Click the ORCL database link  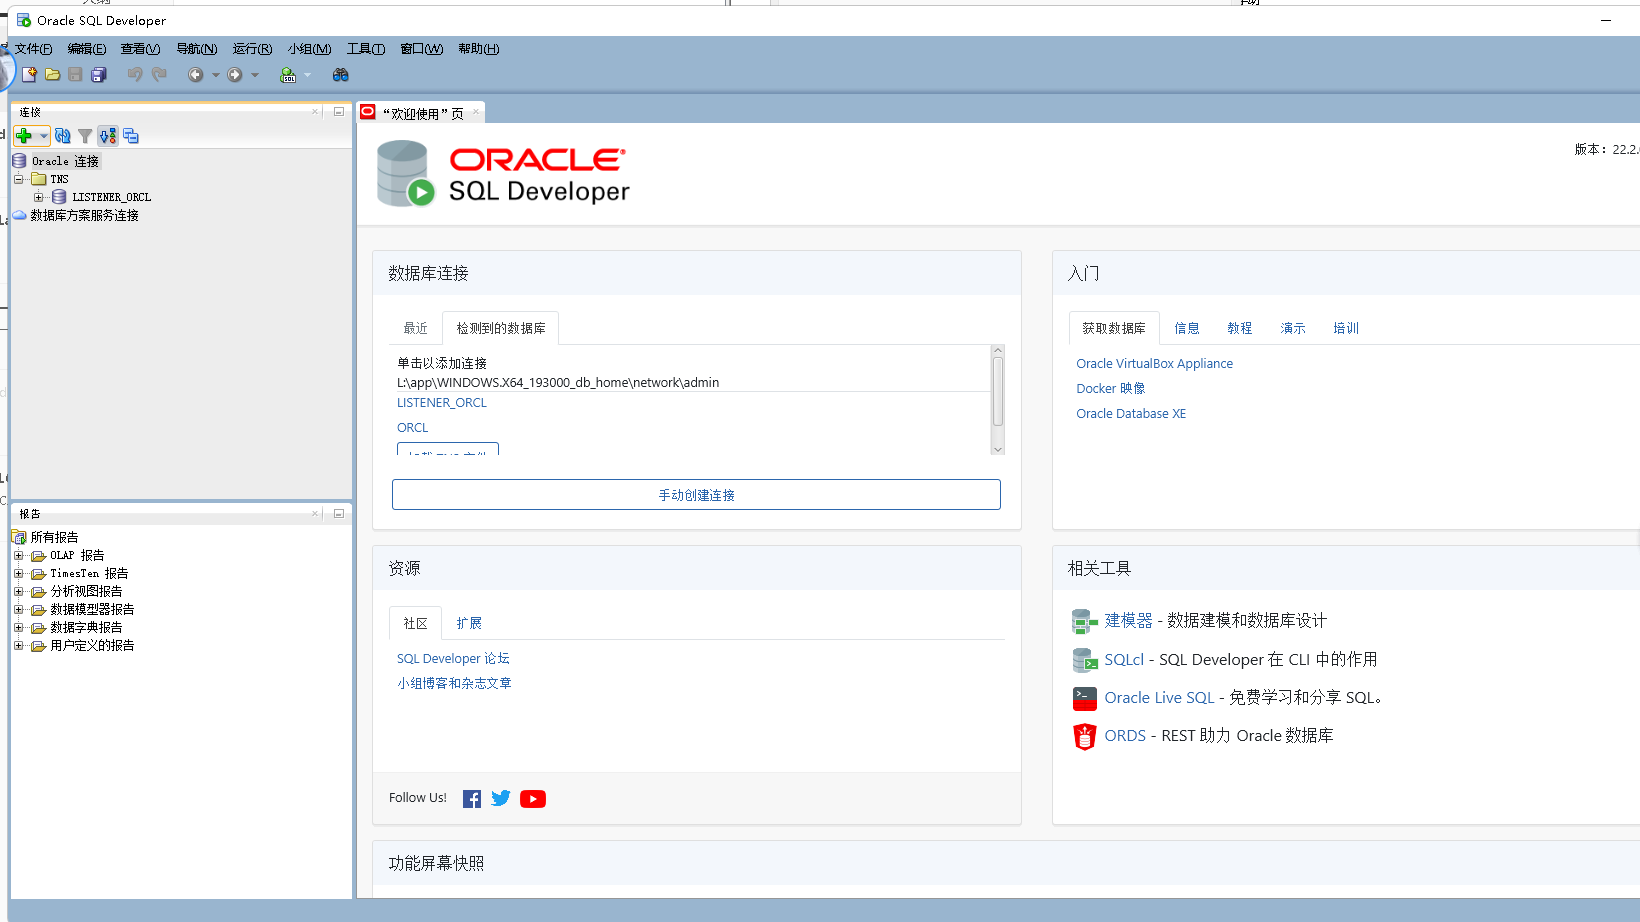pyautogui.click(x=412, y=428)
